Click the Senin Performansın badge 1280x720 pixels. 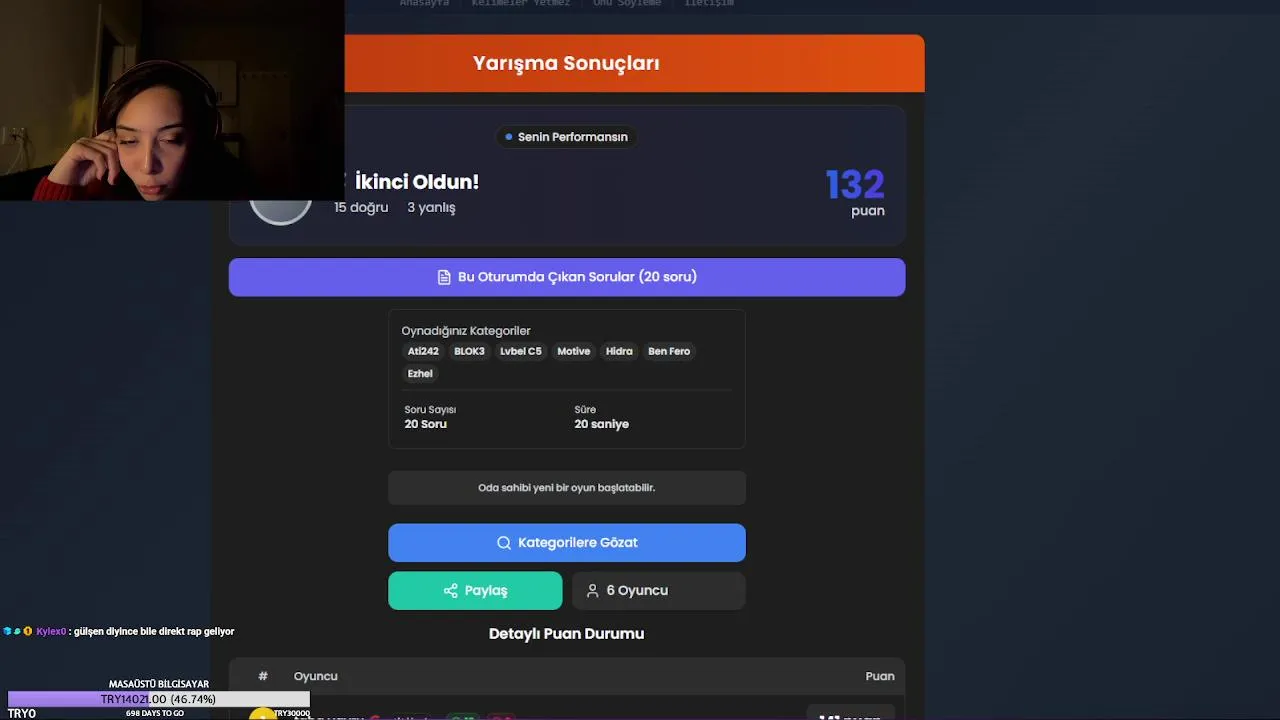coord(566,137)
